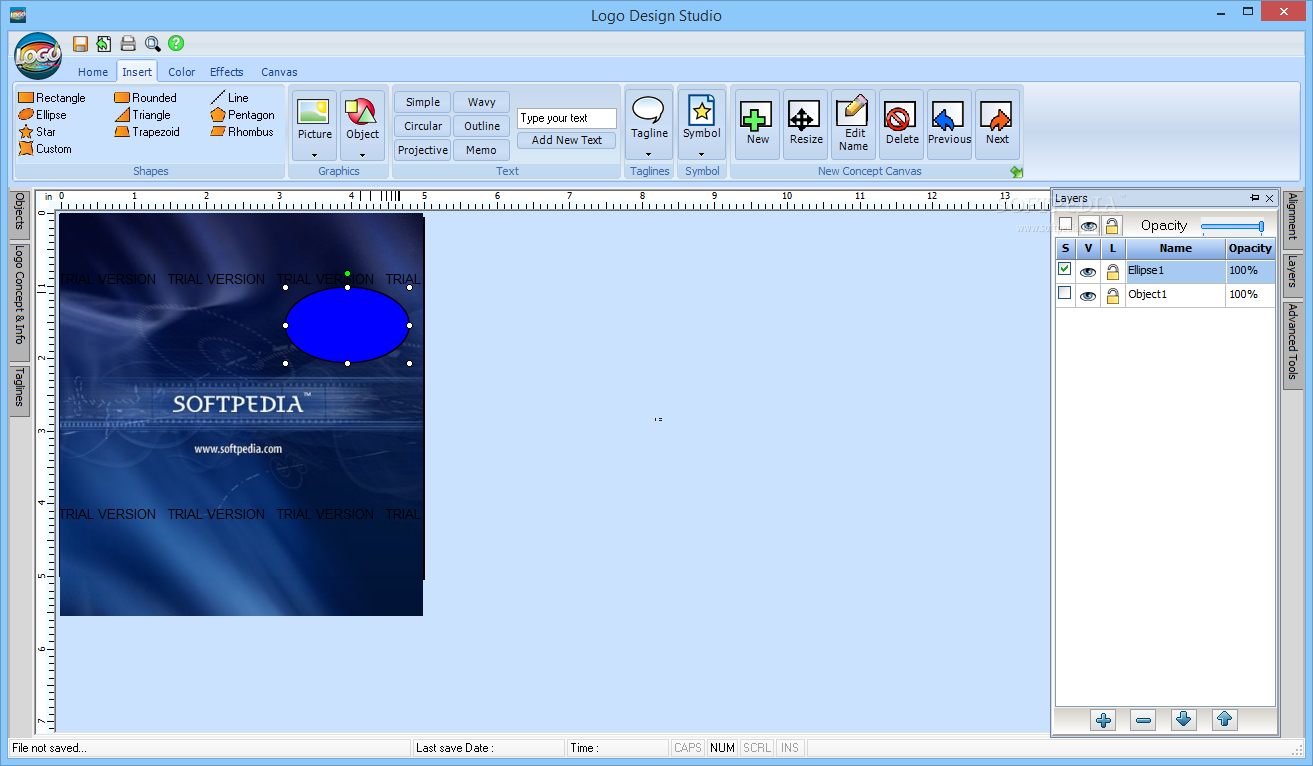The height and width of the screenshot is (766, 1313).
Task: Toggle lock-all button above layer list
Action: click(x=1112, y=226)
